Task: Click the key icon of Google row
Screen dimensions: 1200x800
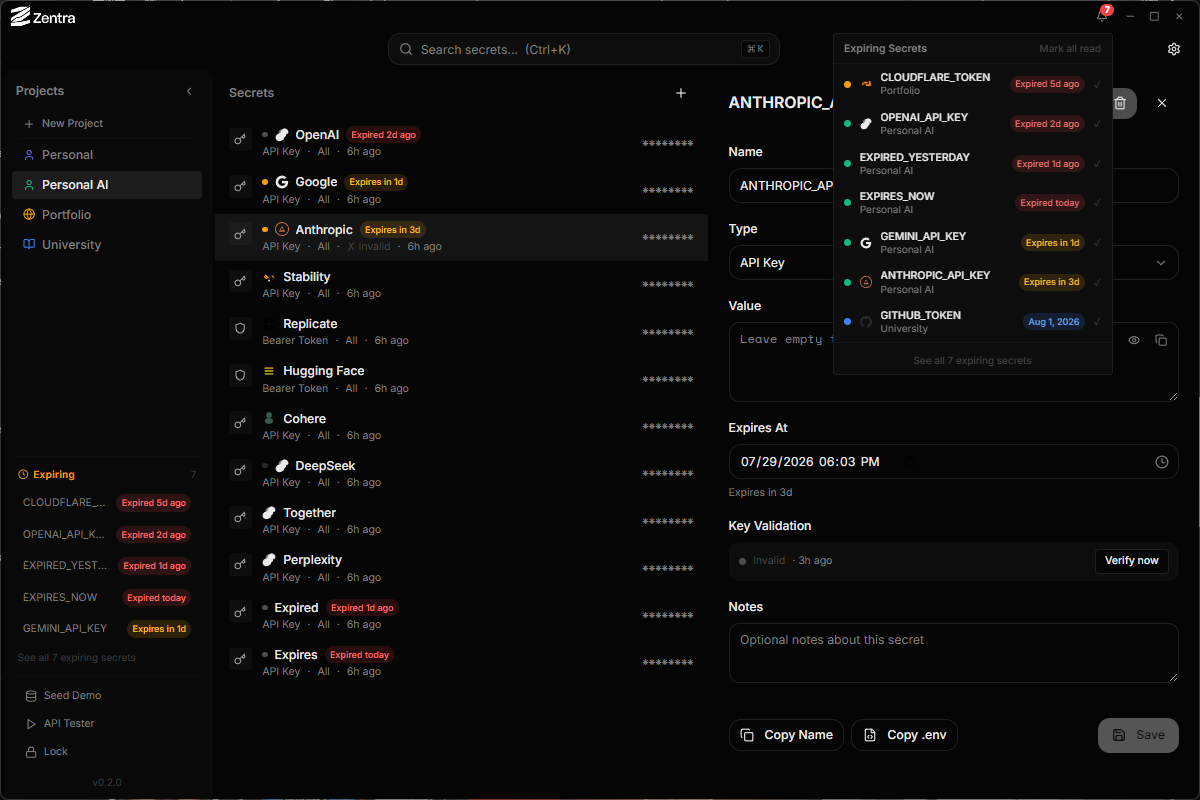Action: 240,186
